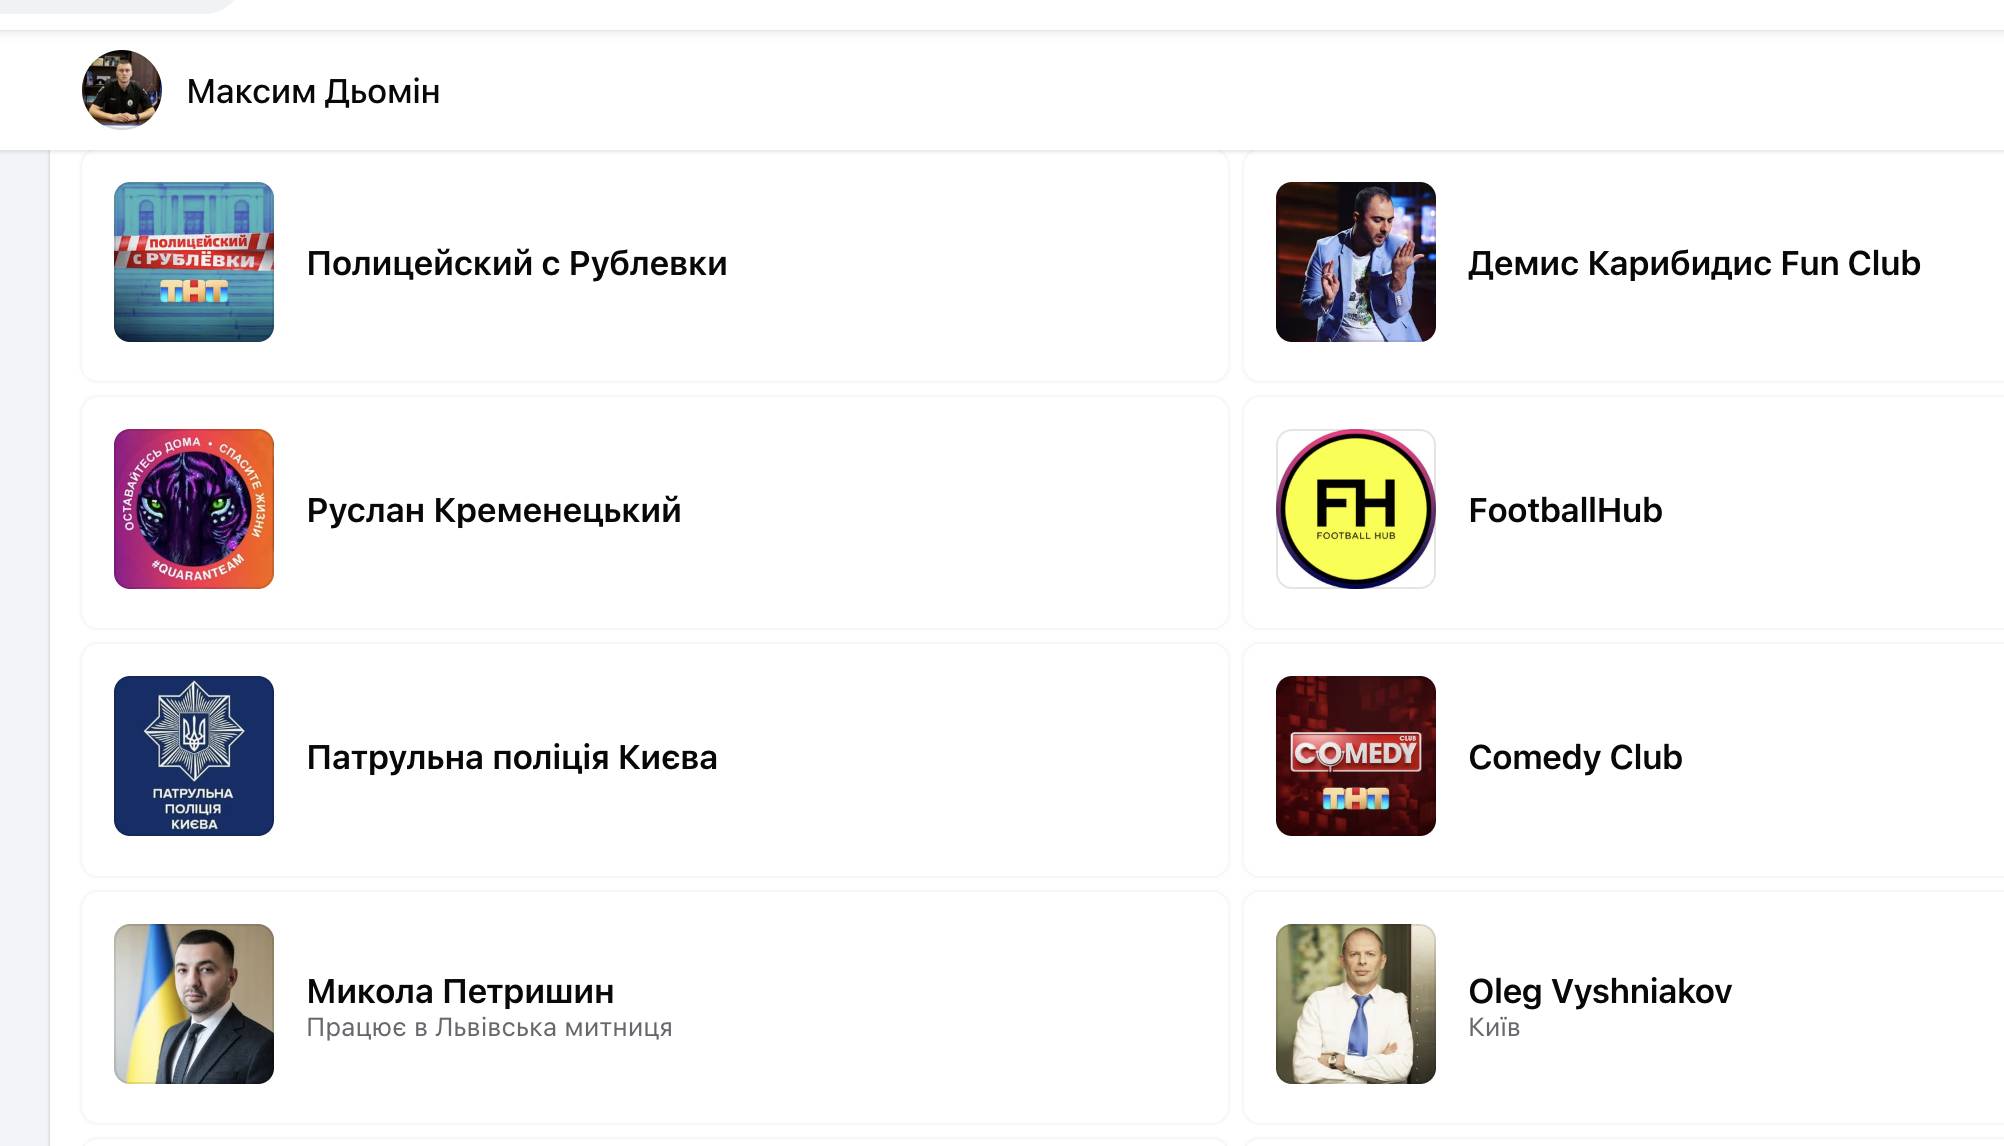Click the Київ location under Oleg Vyshniakov
The image size is (2004, 1146).
pos(1493,1027)
